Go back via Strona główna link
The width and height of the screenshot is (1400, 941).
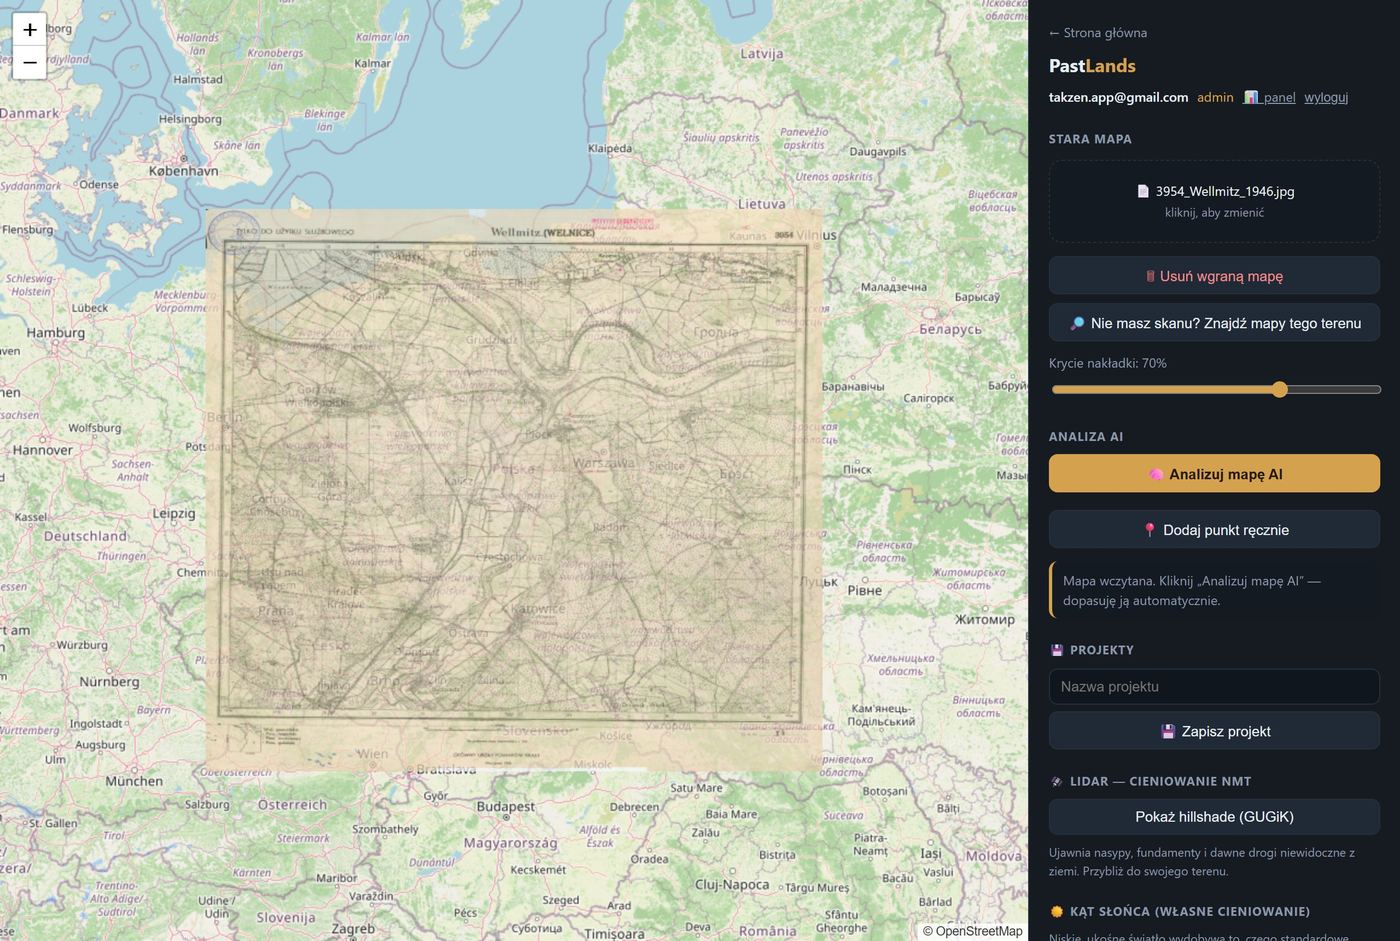click(x=1098, y=33)
